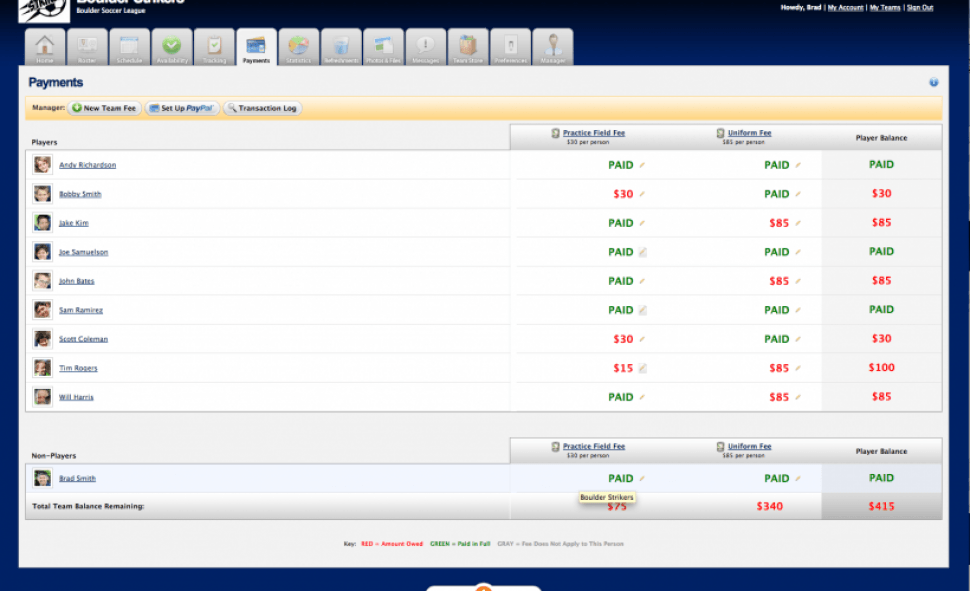Edit Jake Kim's $85 Uniform Fee payment
Screen dimensions: 970x591
coord(795,222)
